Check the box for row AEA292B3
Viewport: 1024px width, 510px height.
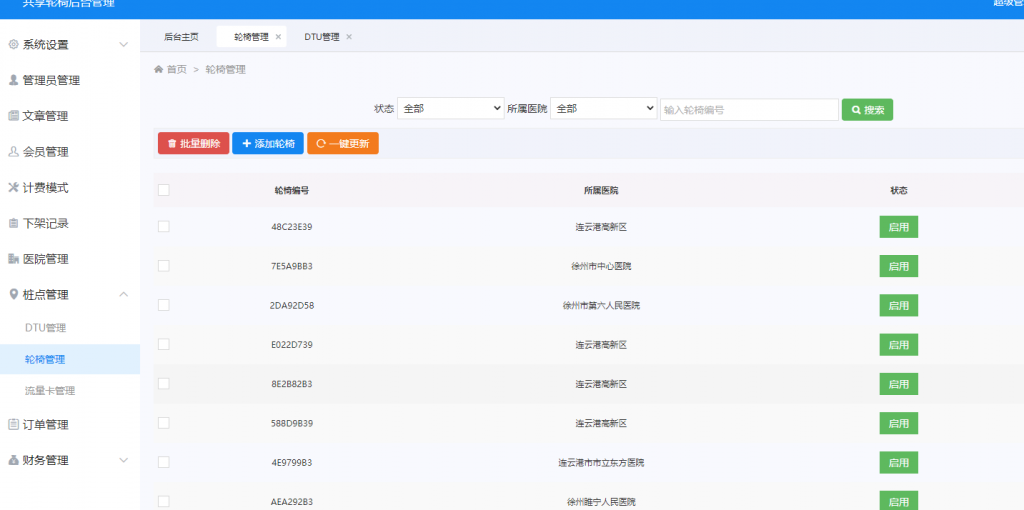(x=164, y=502)
